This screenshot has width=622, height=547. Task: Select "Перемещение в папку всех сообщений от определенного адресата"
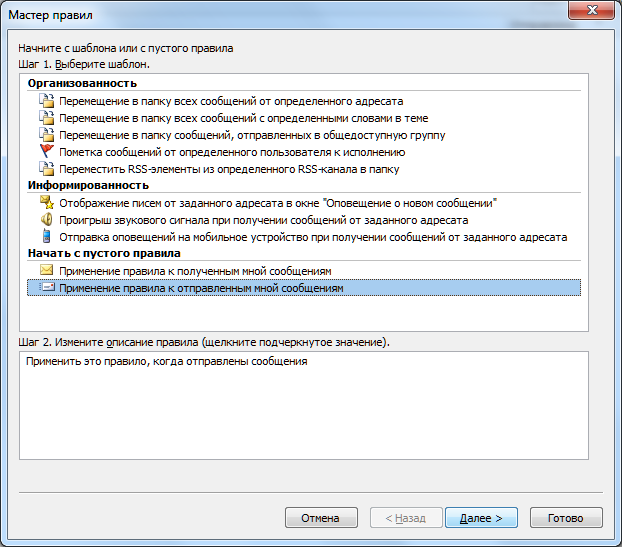click(x=231, y=101)
